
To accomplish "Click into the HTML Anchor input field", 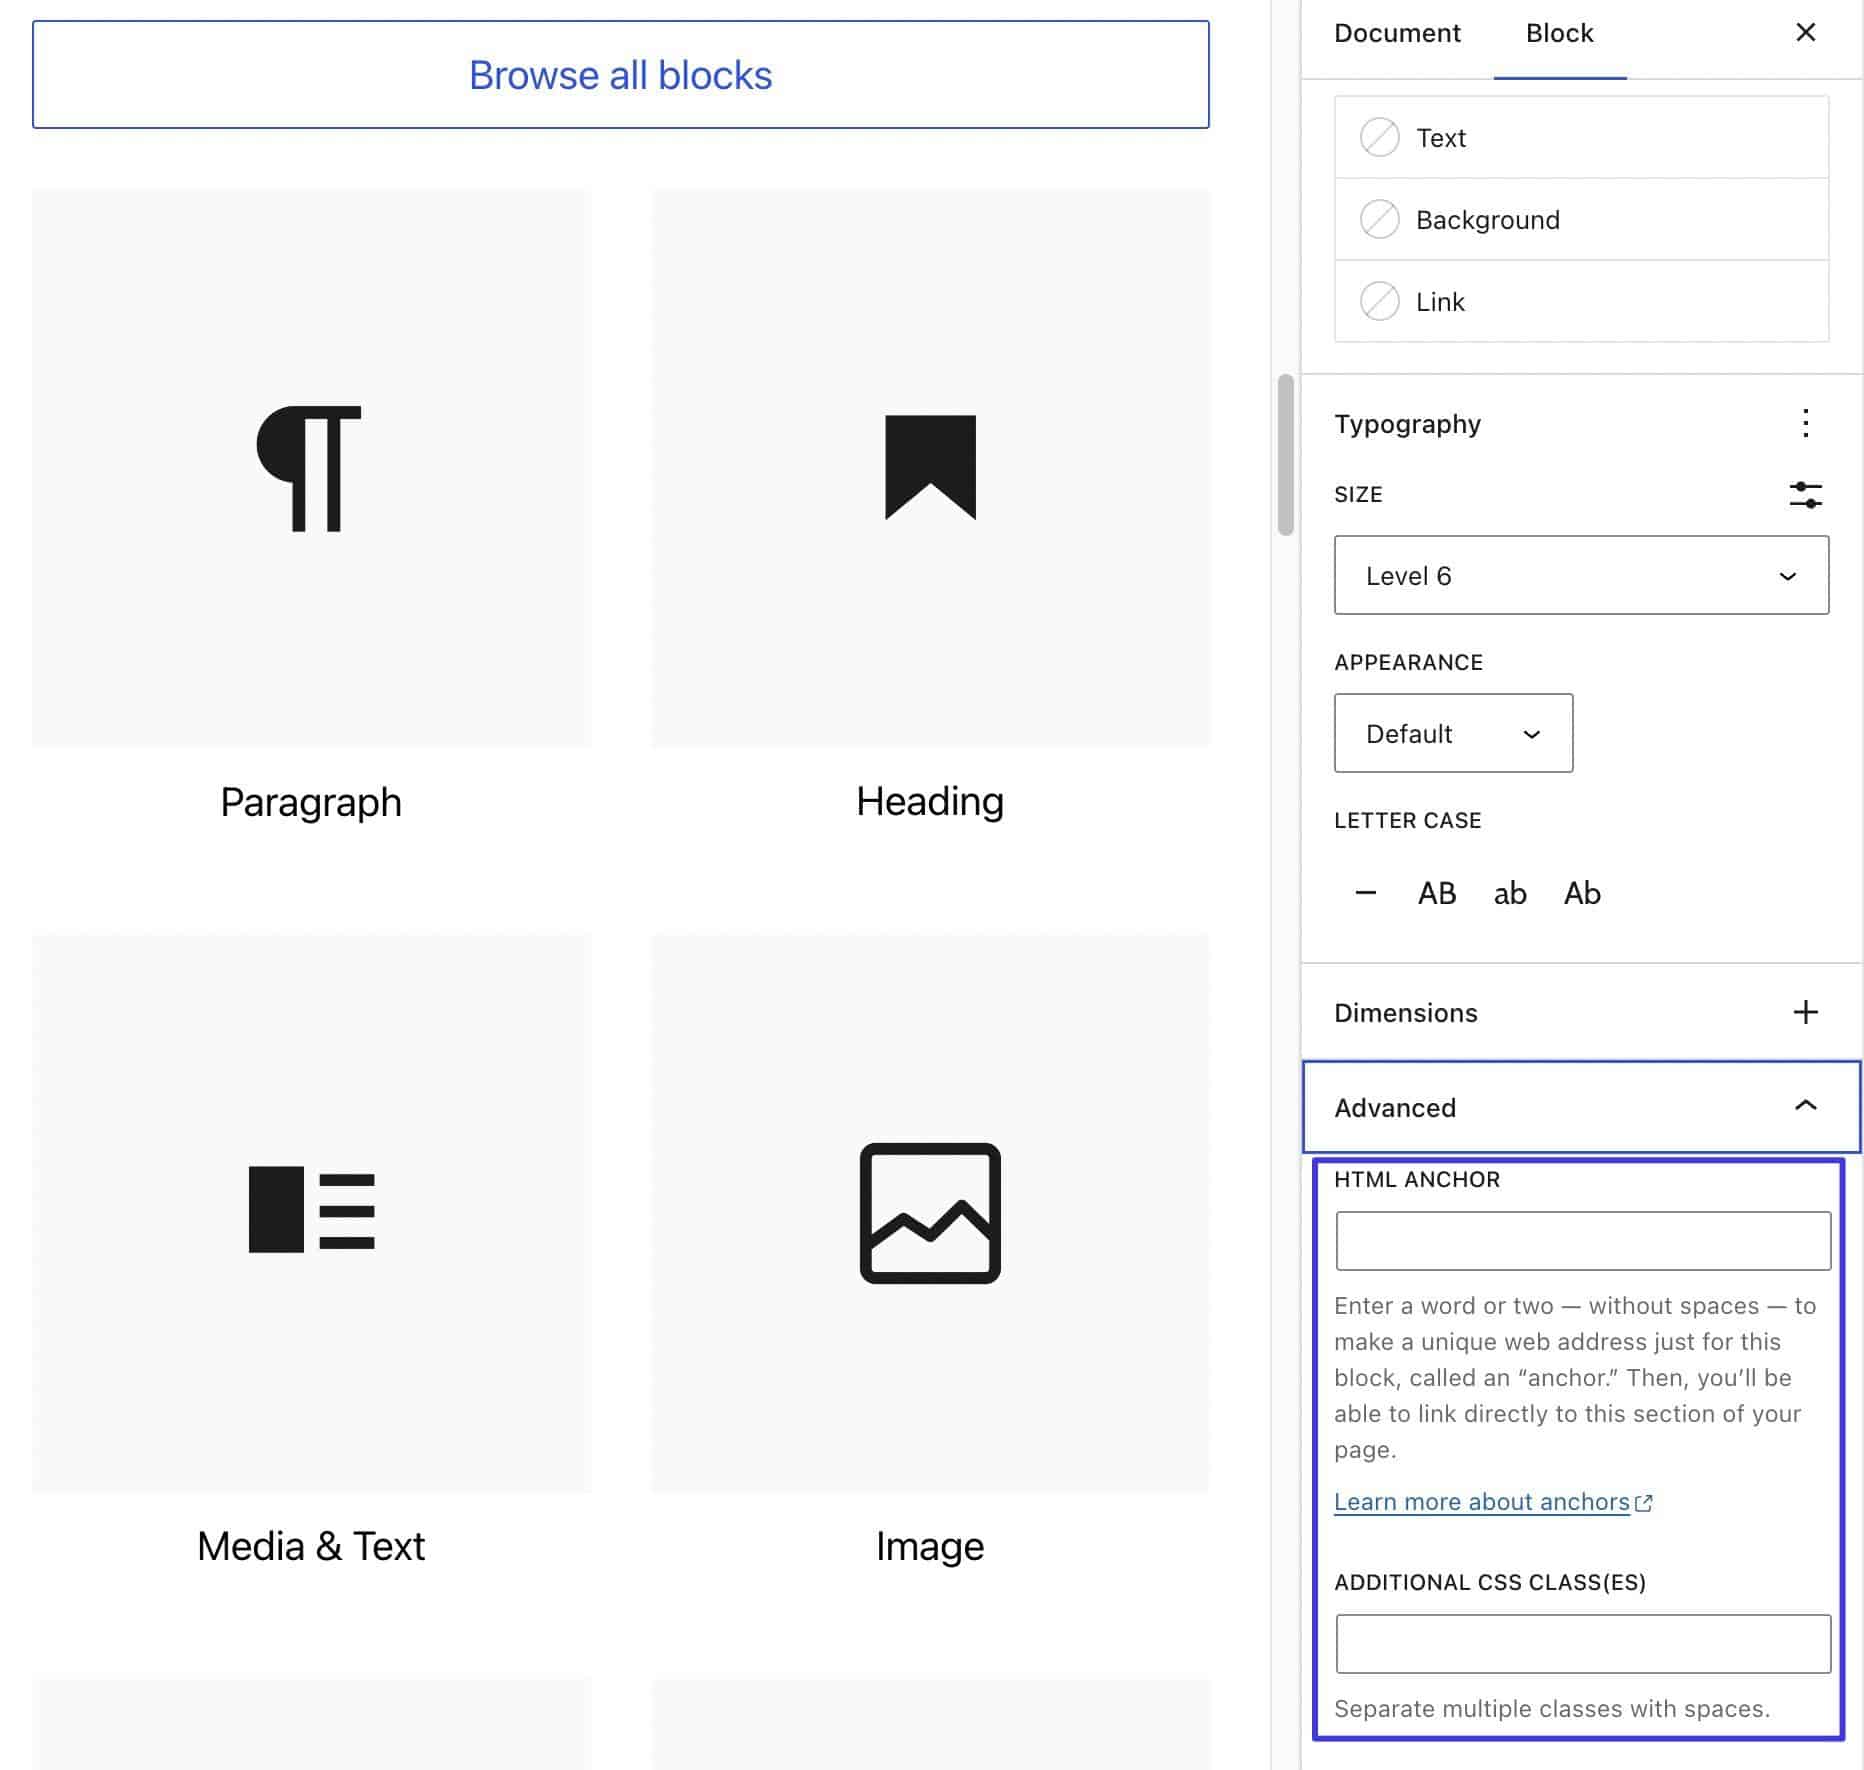I will (1583, 1241).
